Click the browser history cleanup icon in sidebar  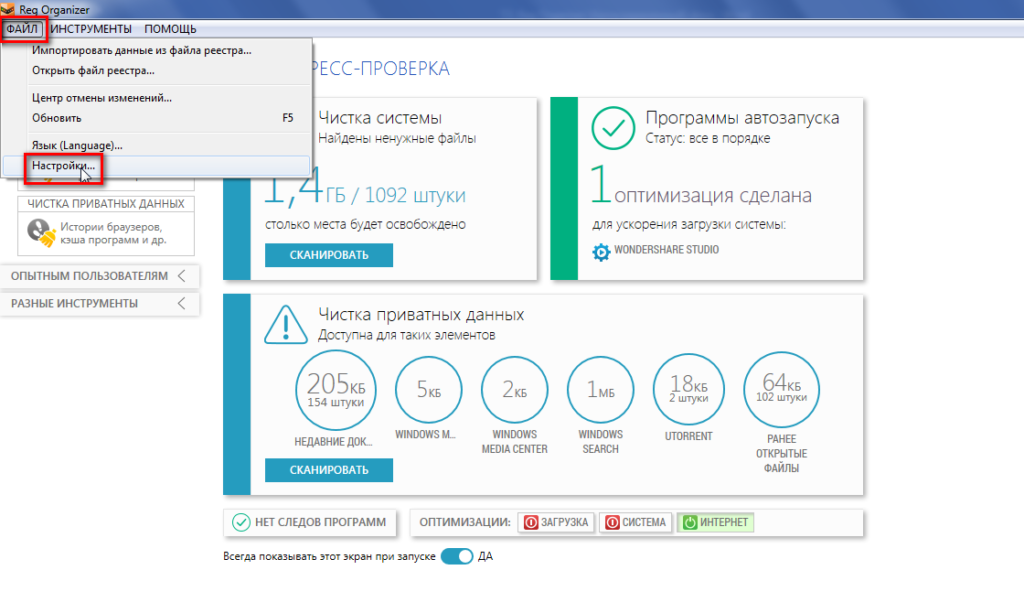41,232
